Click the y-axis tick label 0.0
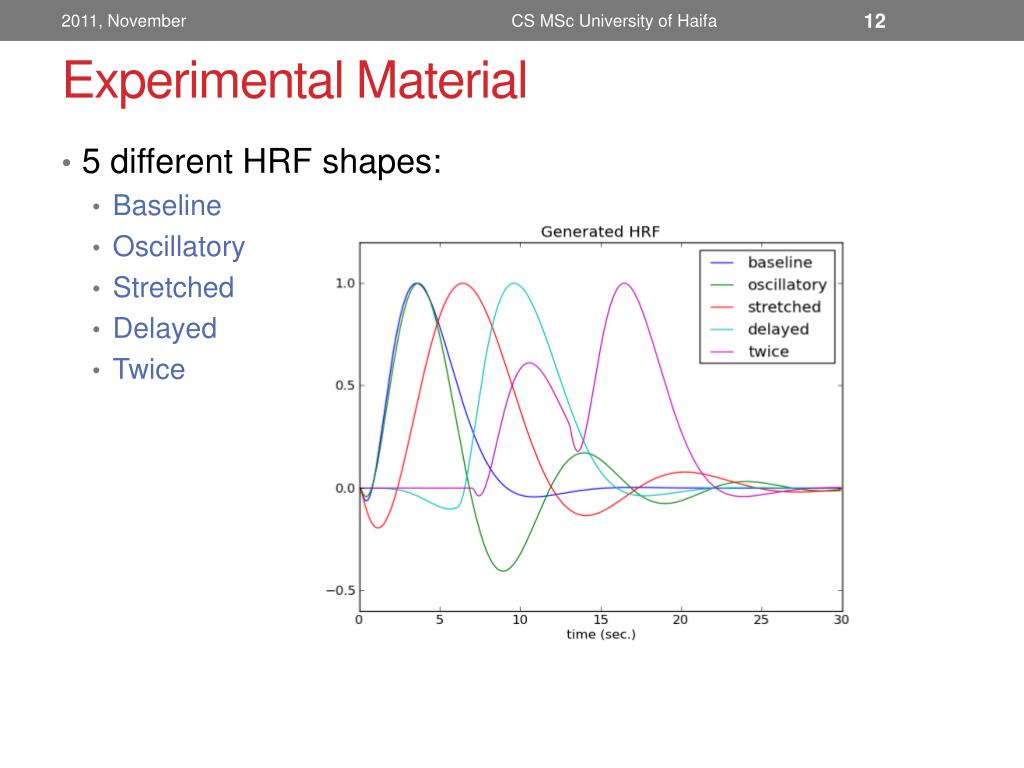 (345, 488)
